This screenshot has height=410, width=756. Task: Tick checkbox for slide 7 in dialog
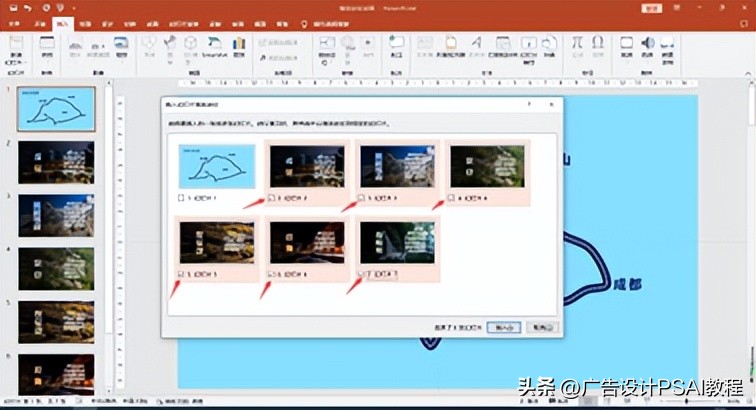coord(362,274)
